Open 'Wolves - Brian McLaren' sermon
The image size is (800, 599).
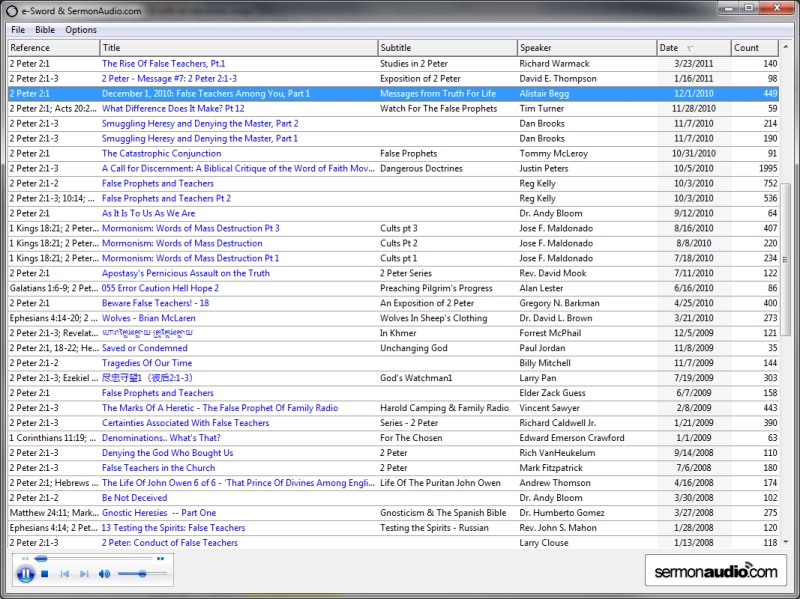click(148, 318)
